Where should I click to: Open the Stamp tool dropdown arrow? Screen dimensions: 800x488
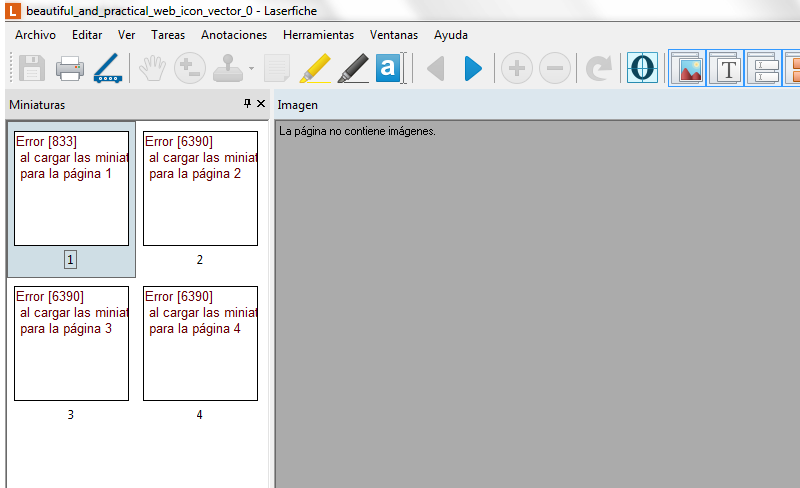251,68
